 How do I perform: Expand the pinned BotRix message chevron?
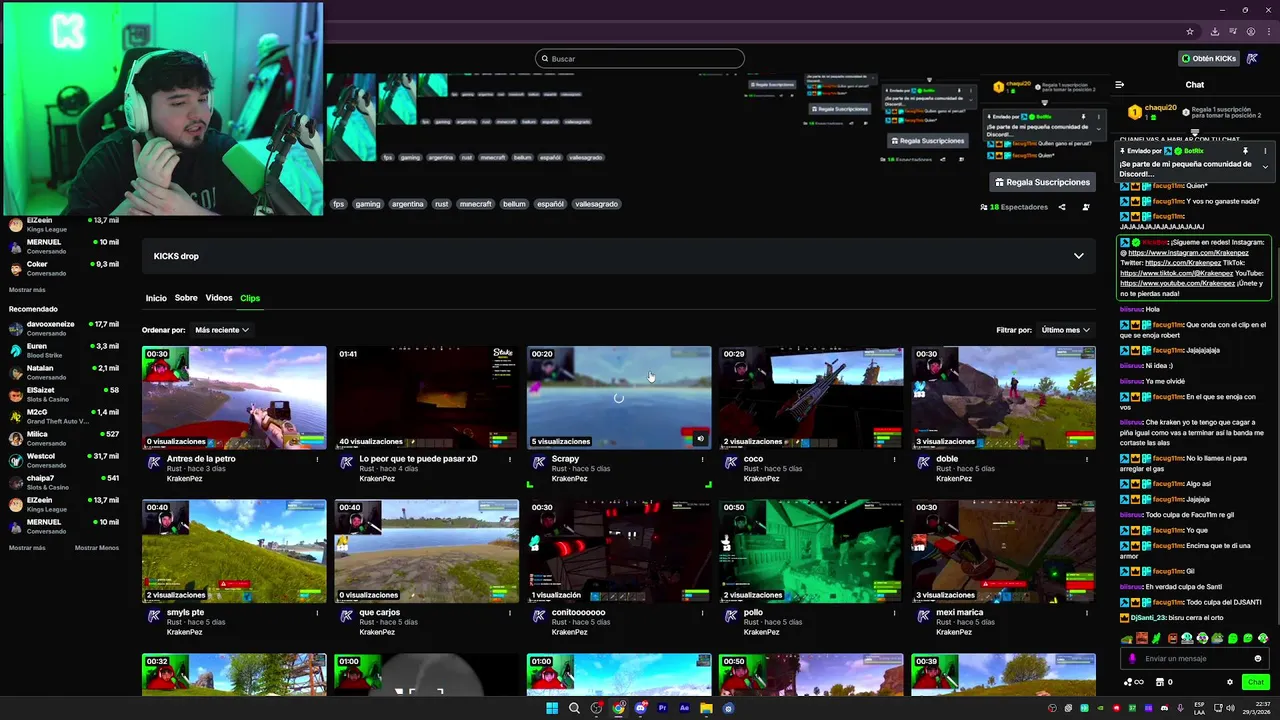pos(1265,167)
